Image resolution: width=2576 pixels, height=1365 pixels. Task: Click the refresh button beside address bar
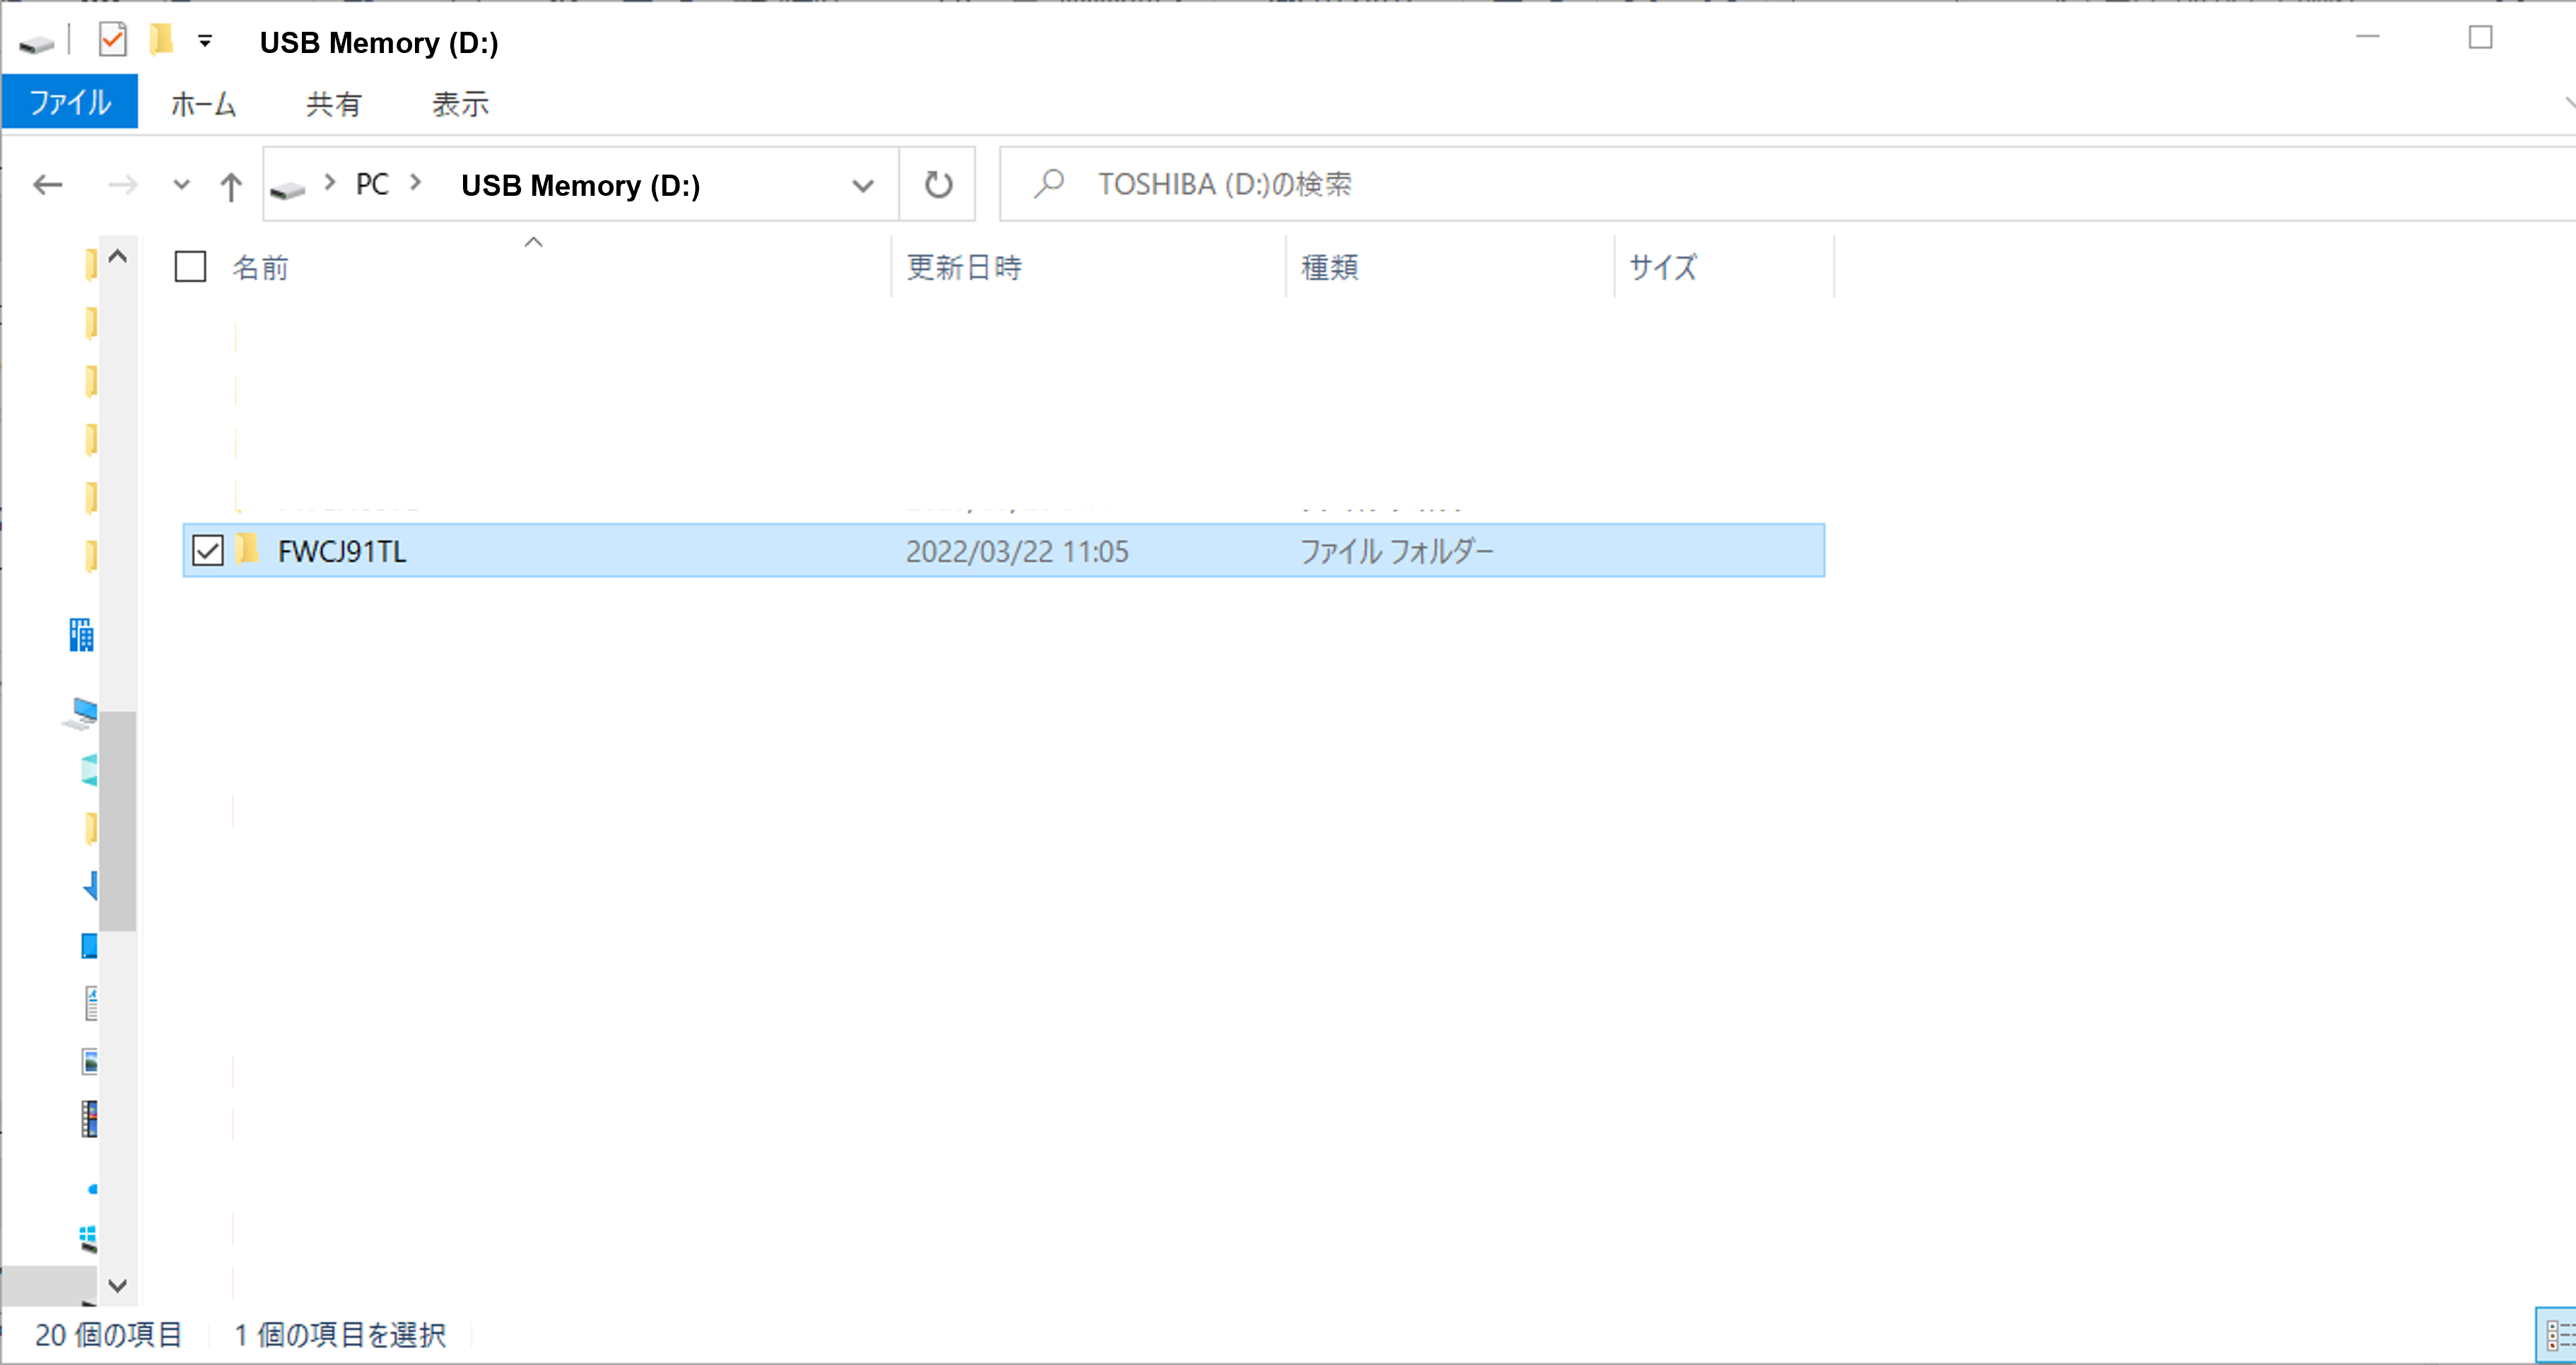coord(937,185)
